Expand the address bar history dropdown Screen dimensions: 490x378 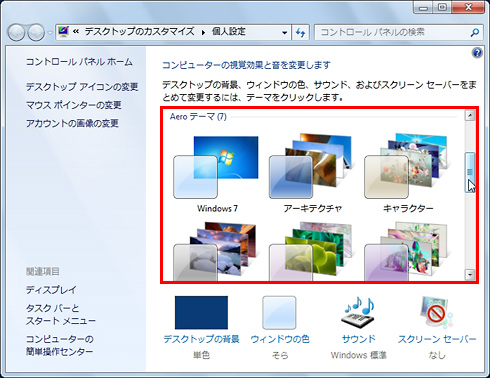pyautogui.click(x=284, y=33)
